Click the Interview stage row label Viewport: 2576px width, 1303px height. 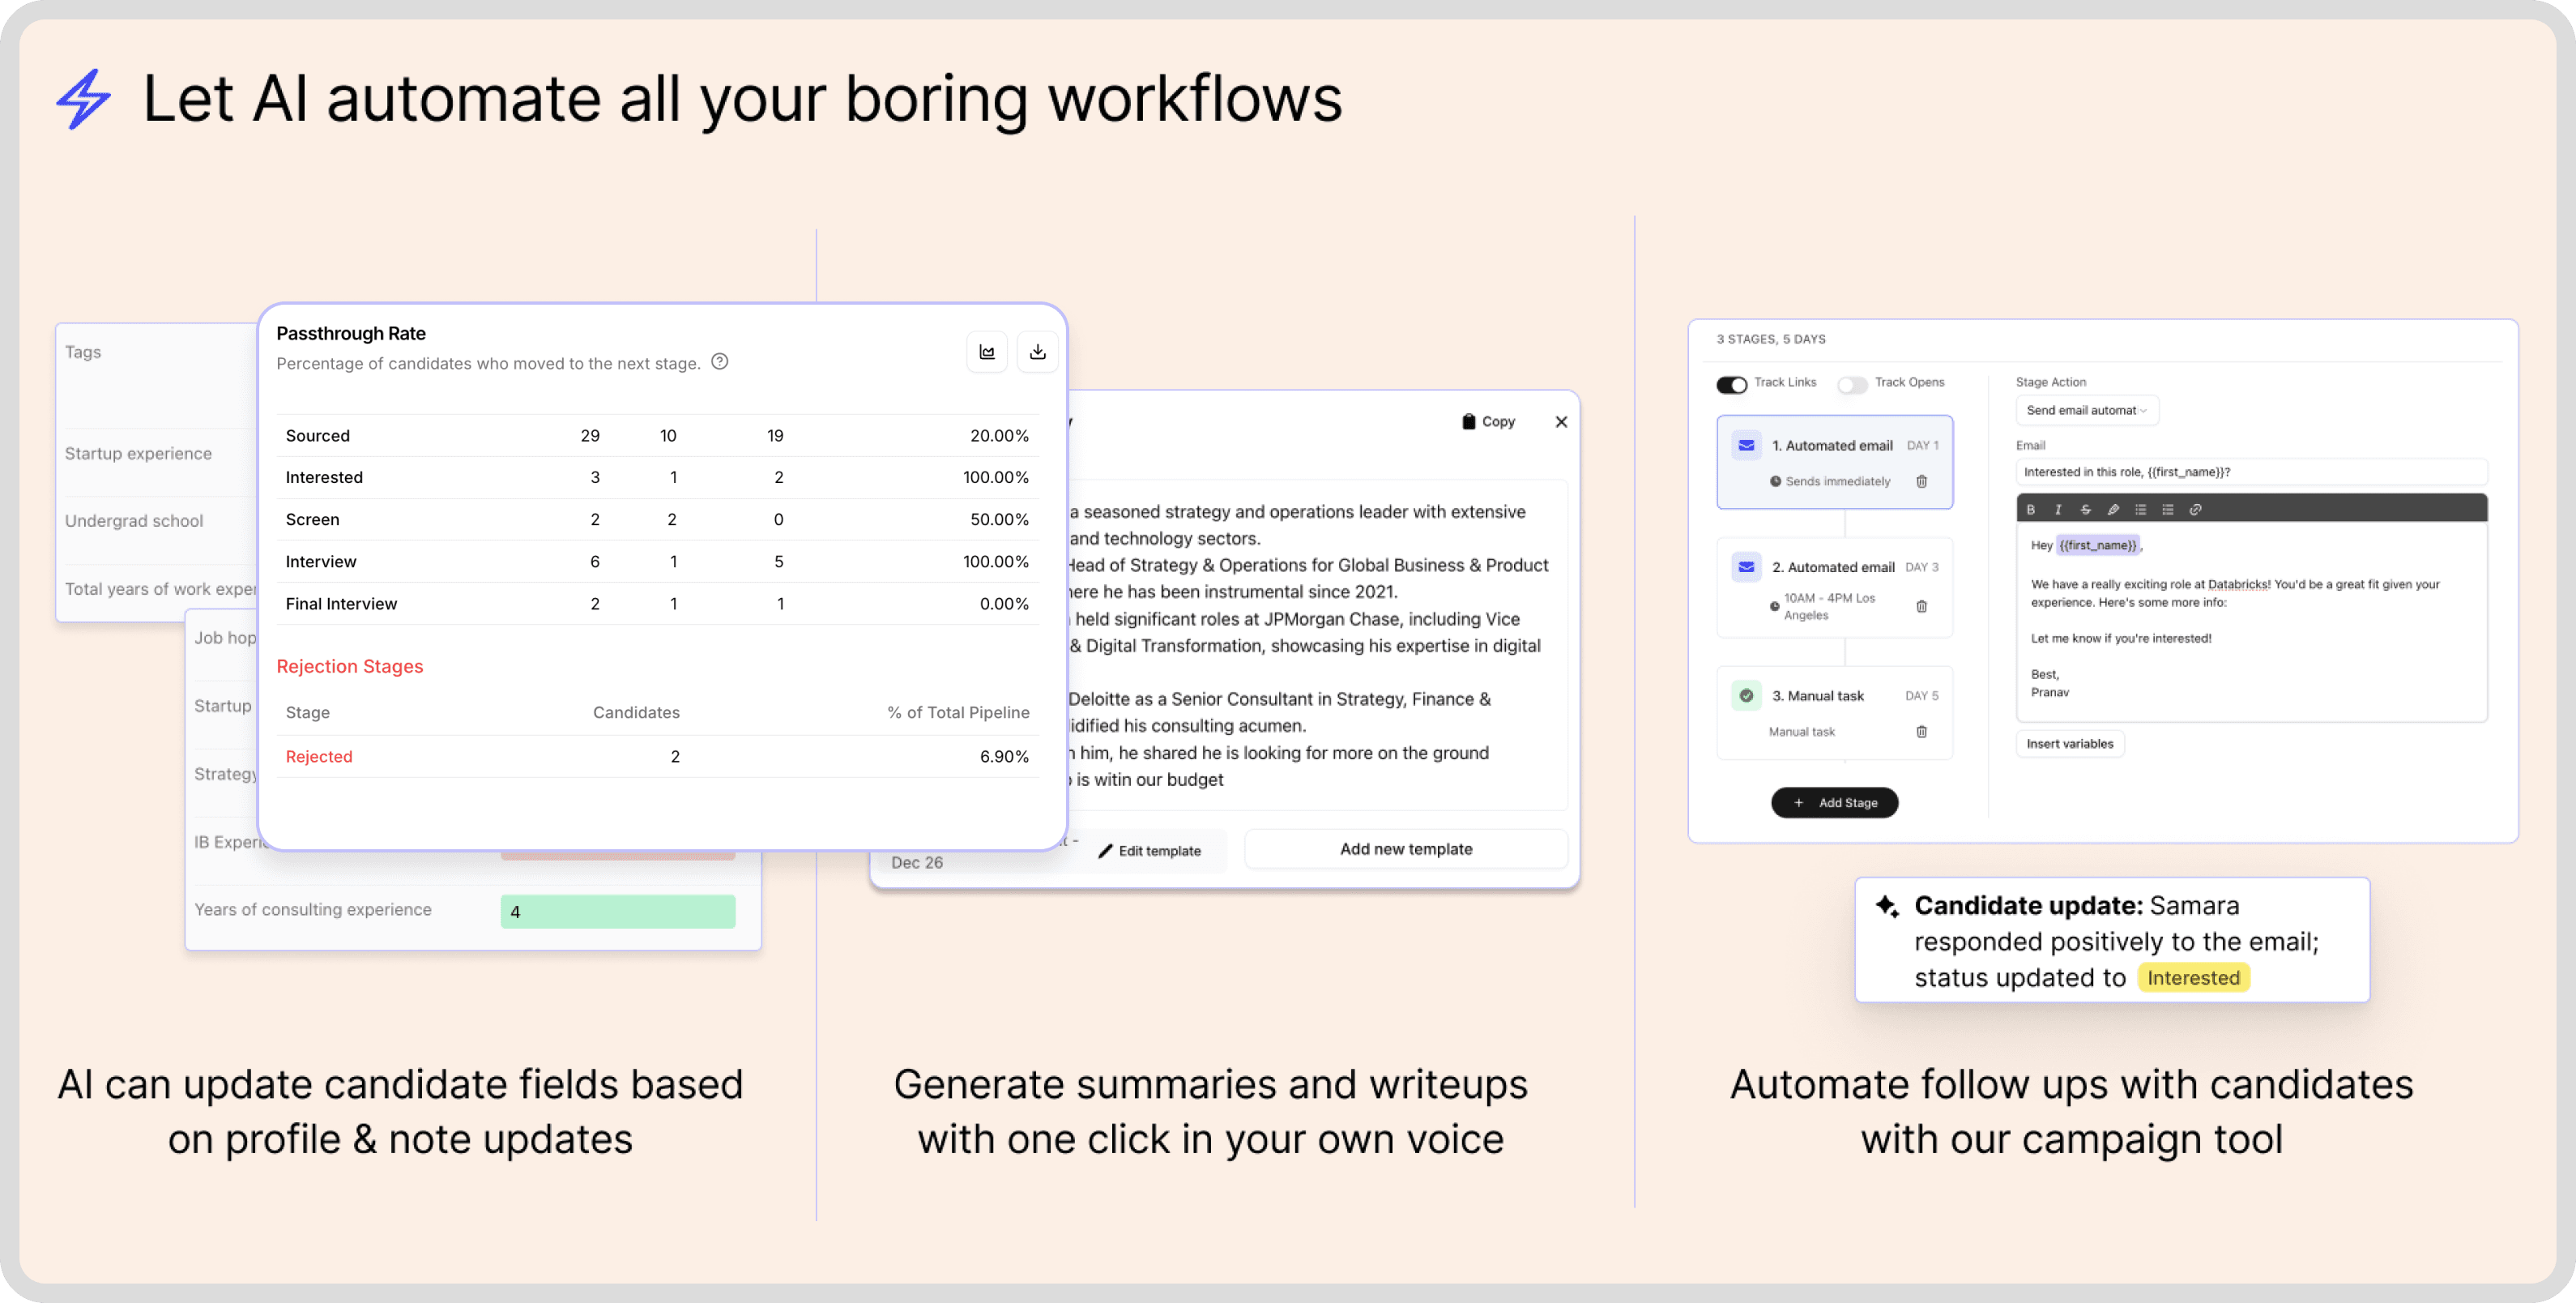pyautogui.click(x=320, y=561)
